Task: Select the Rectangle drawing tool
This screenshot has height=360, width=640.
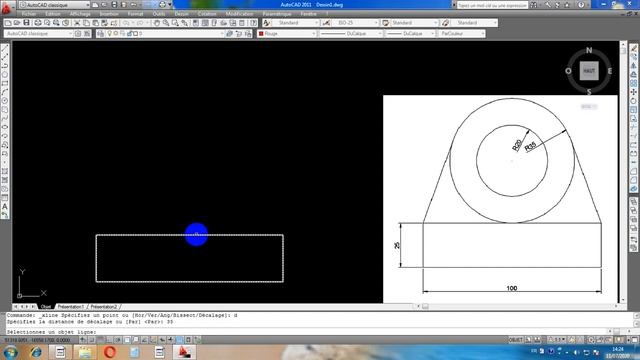Action: click(5, 83)
